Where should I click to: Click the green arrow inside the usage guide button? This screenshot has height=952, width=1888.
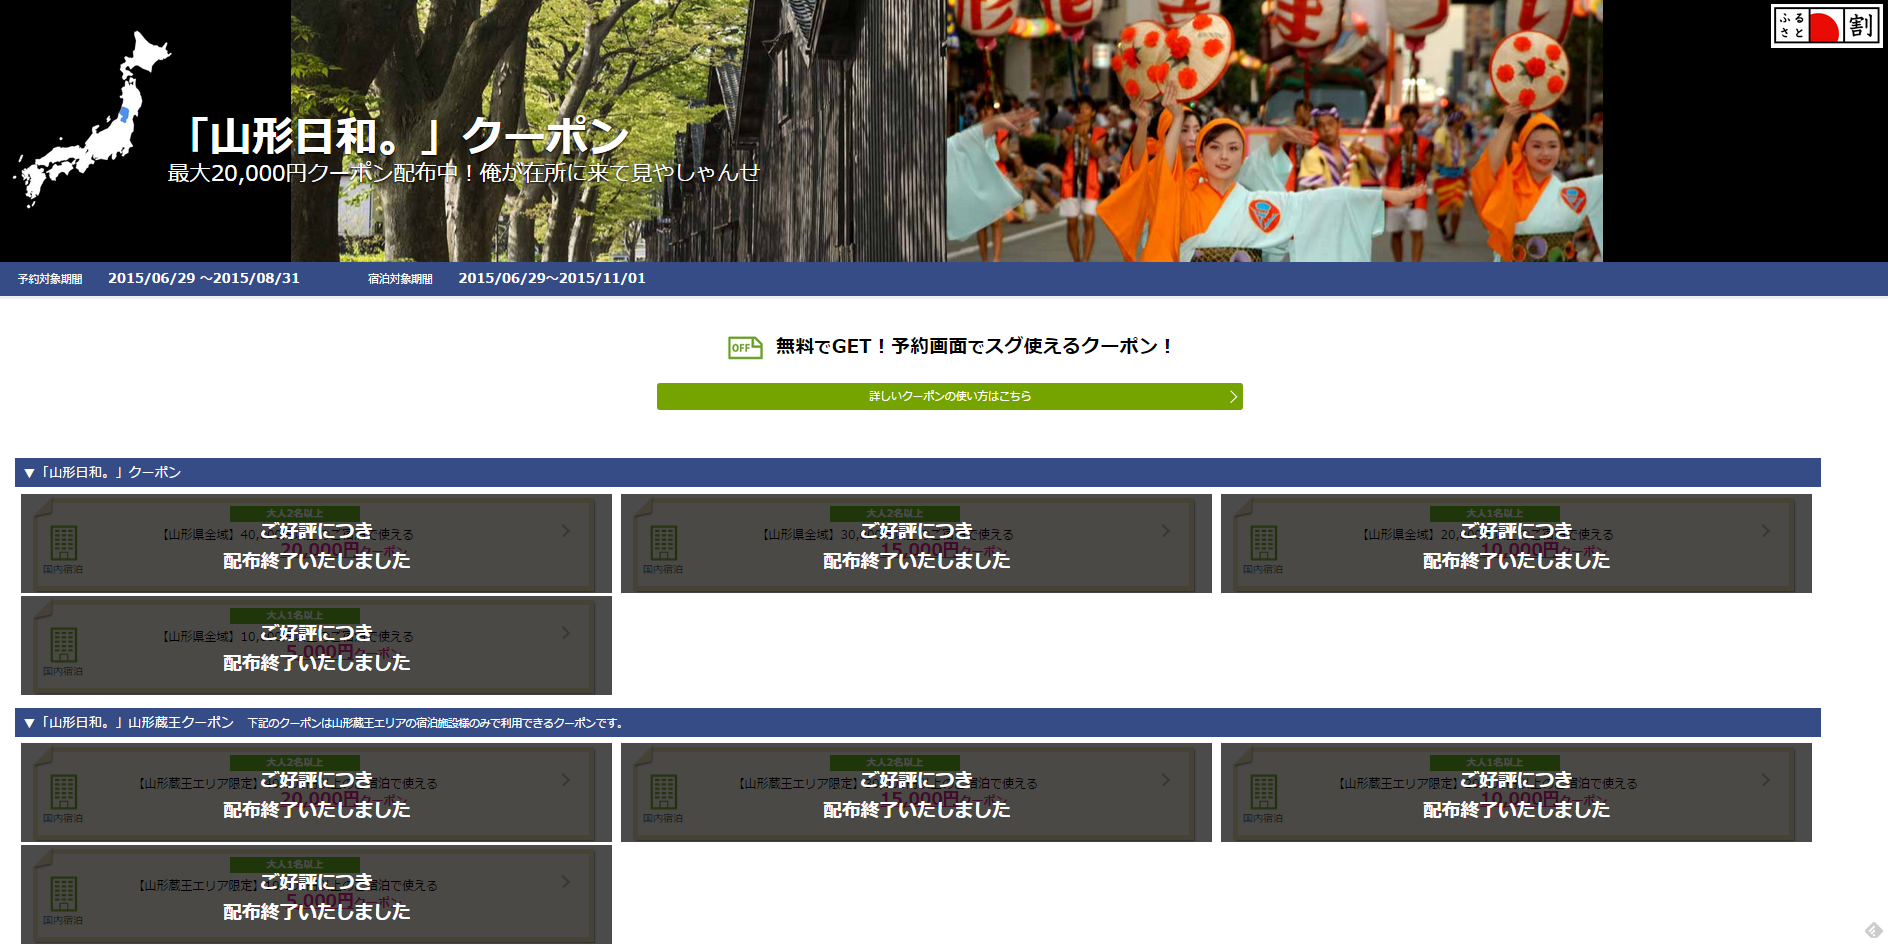pyautogui.click(x=1233, y=396)
